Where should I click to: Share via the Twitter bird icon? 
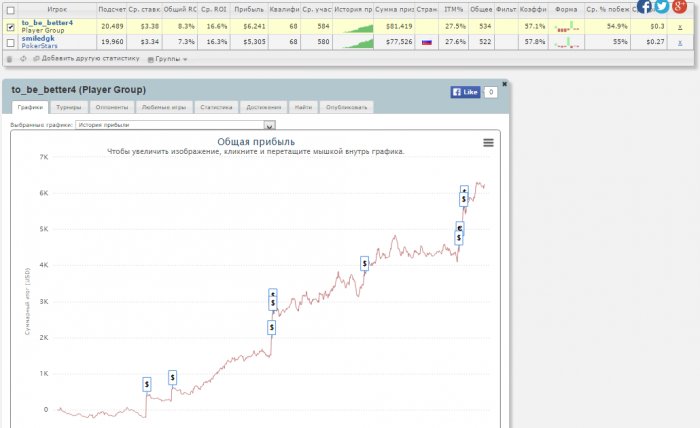point(662,6)
